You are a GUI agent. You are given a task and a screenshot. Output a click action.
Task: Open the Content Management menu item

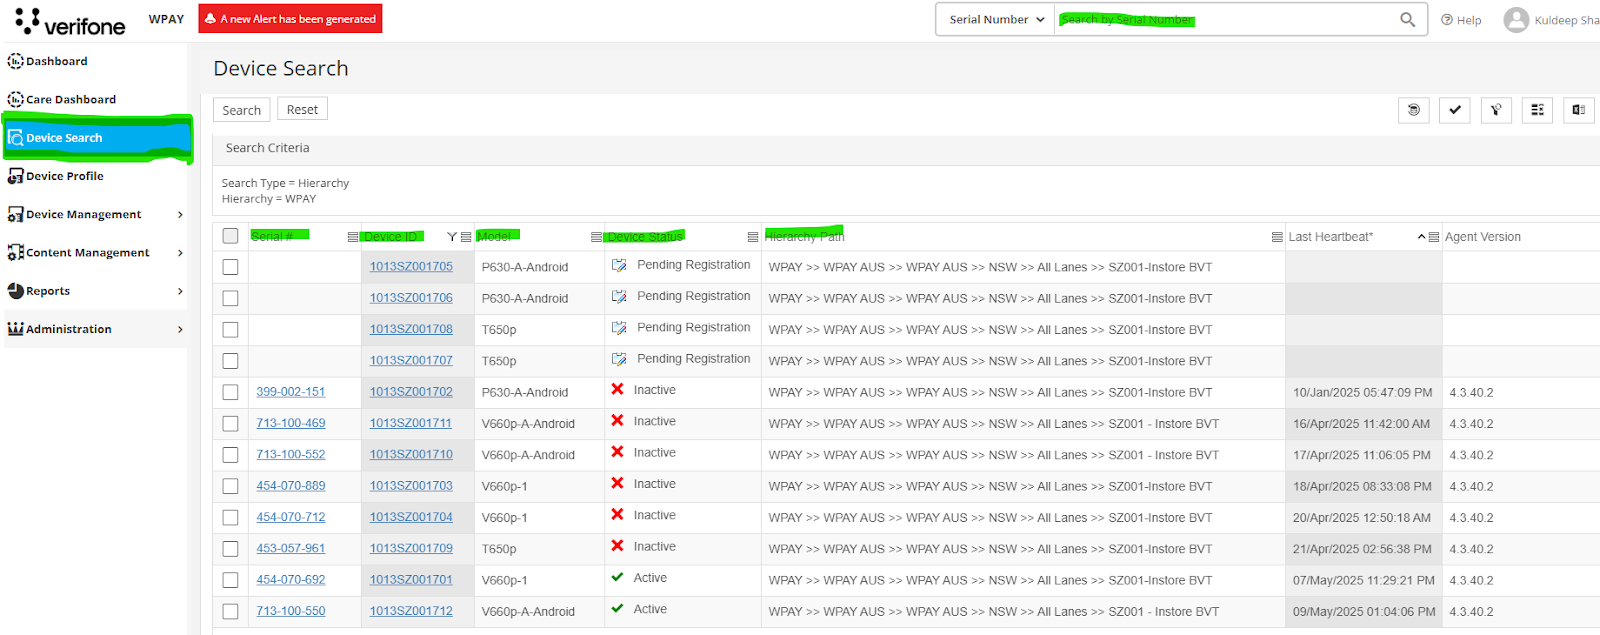88,253
